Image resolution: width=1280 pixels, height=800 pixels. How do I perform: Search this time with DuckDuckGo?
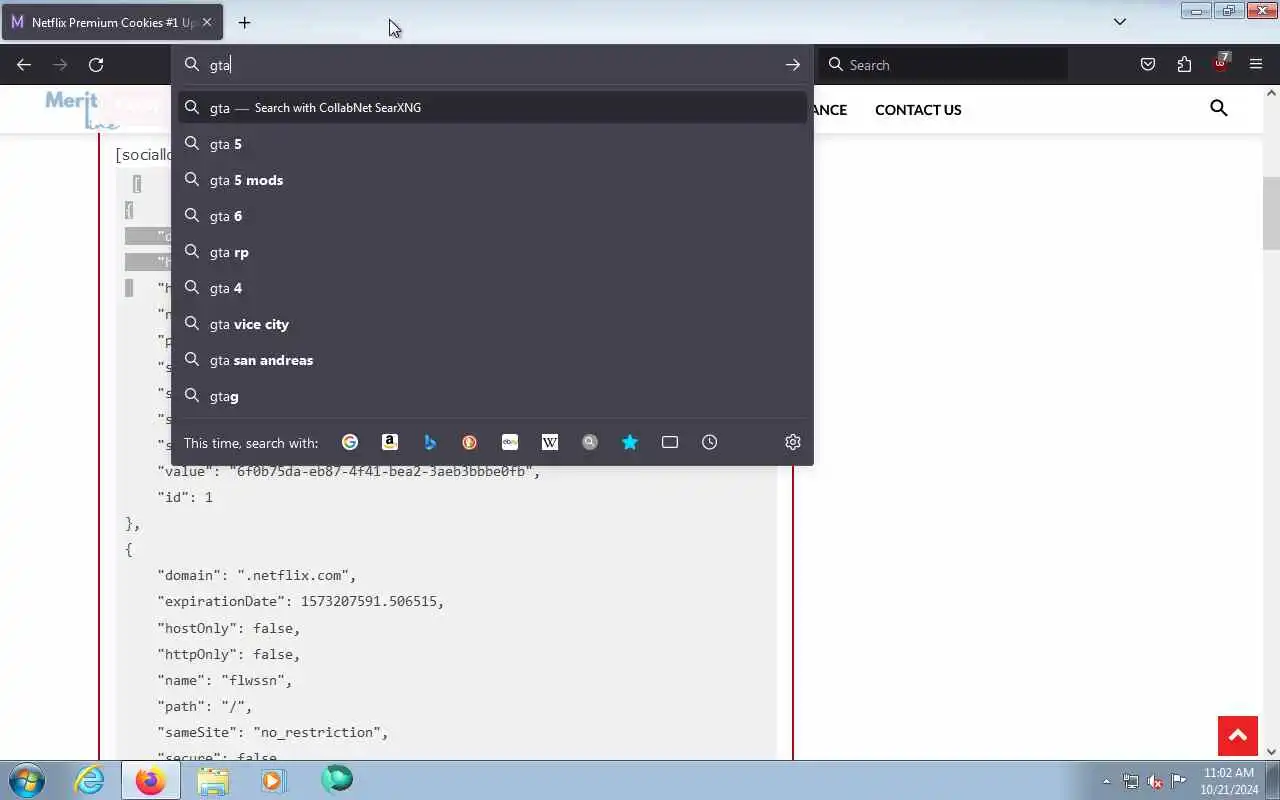click(470, 442)
